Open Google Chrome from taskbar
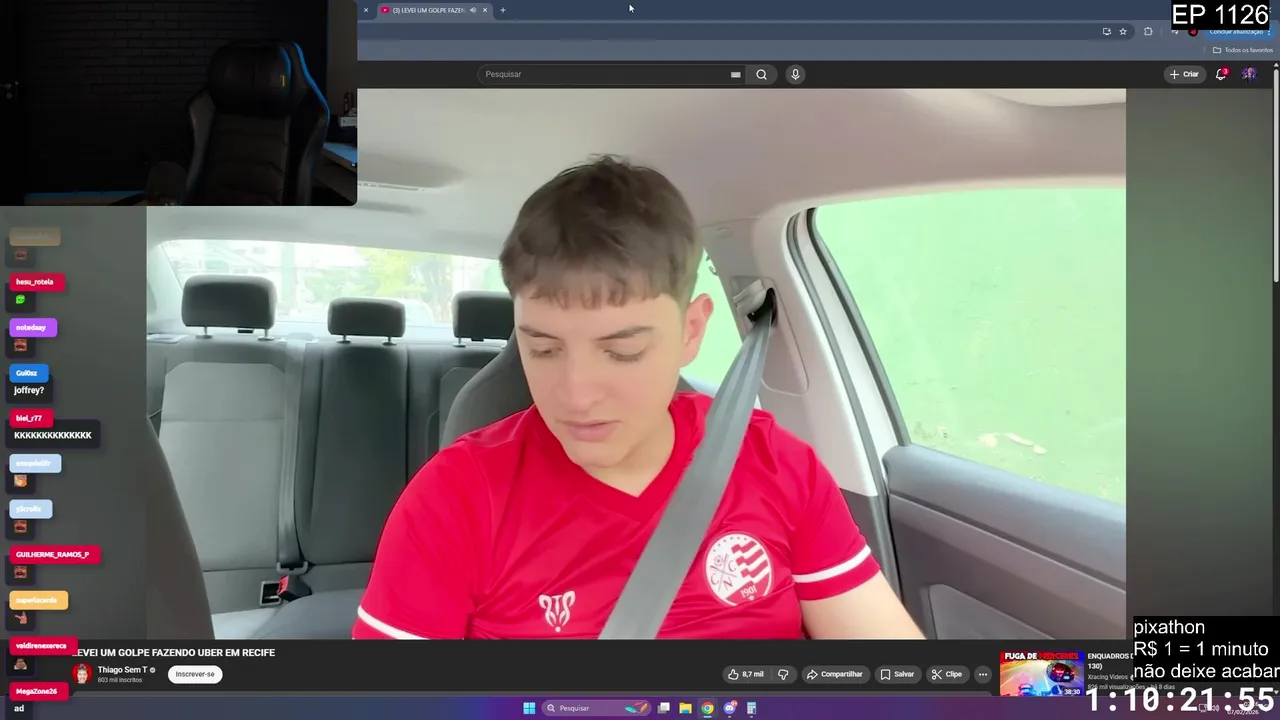 point(707,708)
